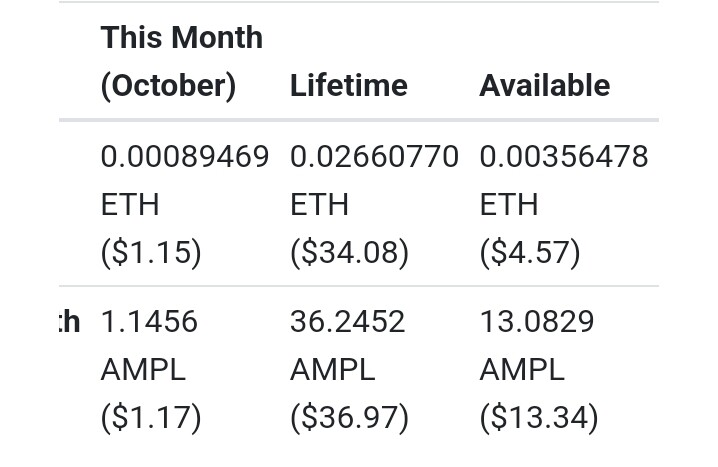718x467 pixels.
Task: Click the ($34.08) lifetime ETH dollar value
Action: [349, 252]
